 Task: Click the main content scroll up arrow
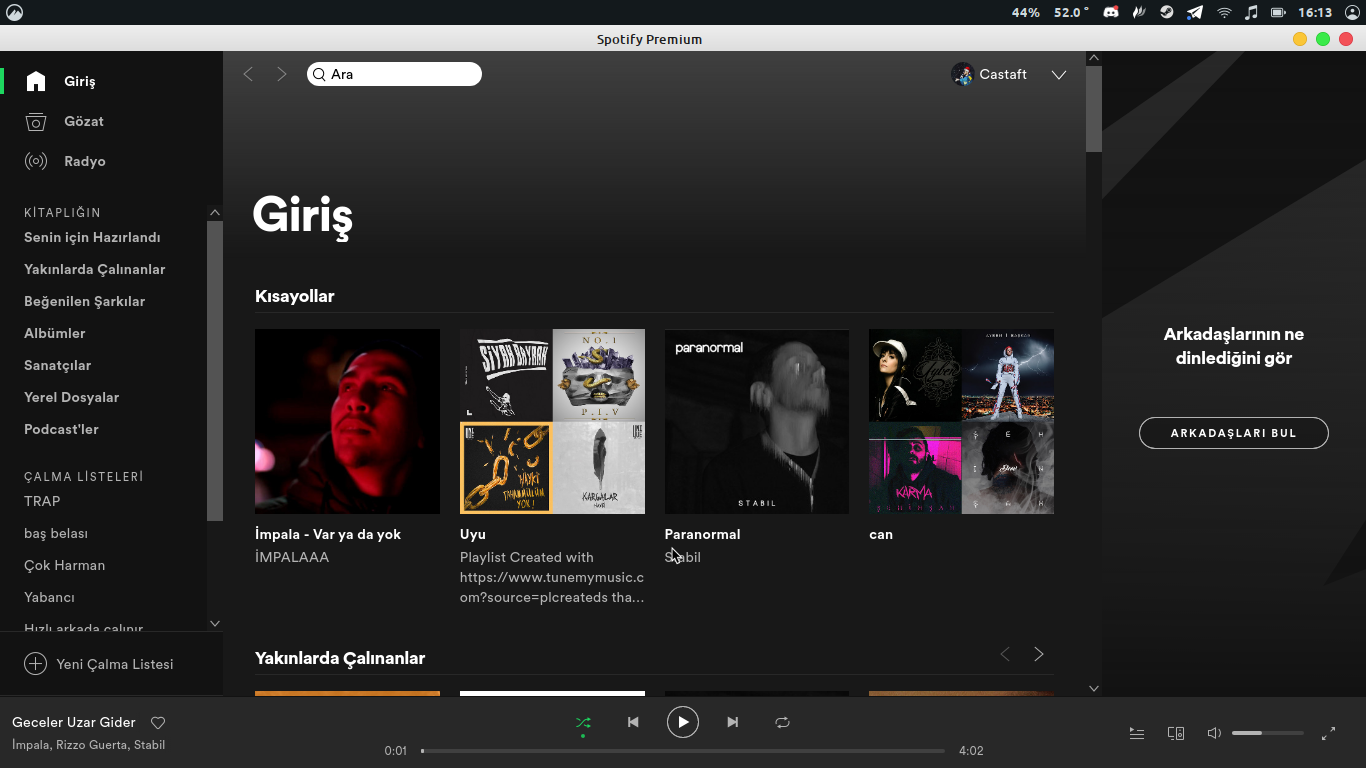tap(1093, 58)
